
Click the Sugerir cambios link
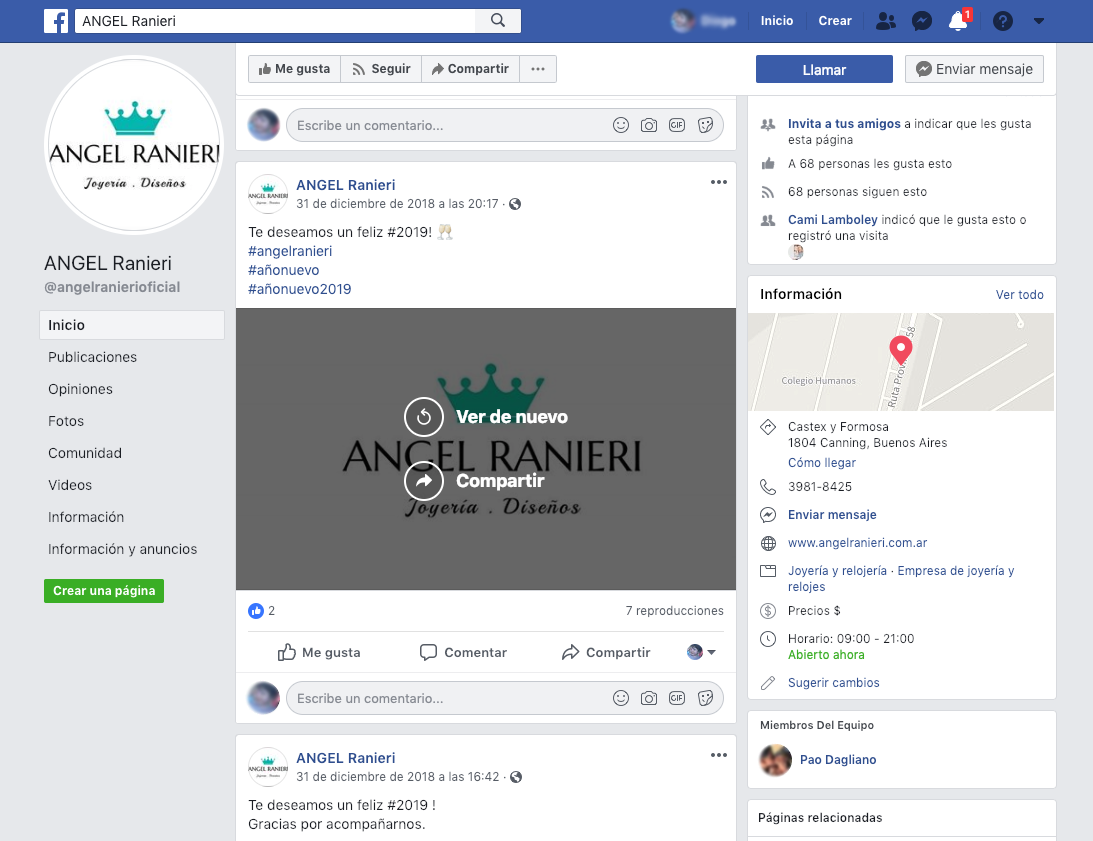(x=834, y=683)
